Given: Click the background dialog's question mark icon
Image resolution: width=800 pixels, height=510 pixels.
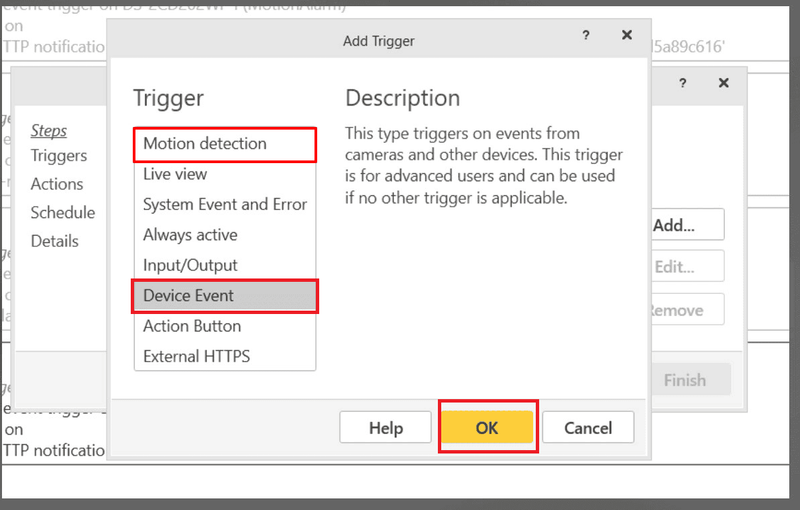Looking at the screenshot, I should (x=683, y=83).
